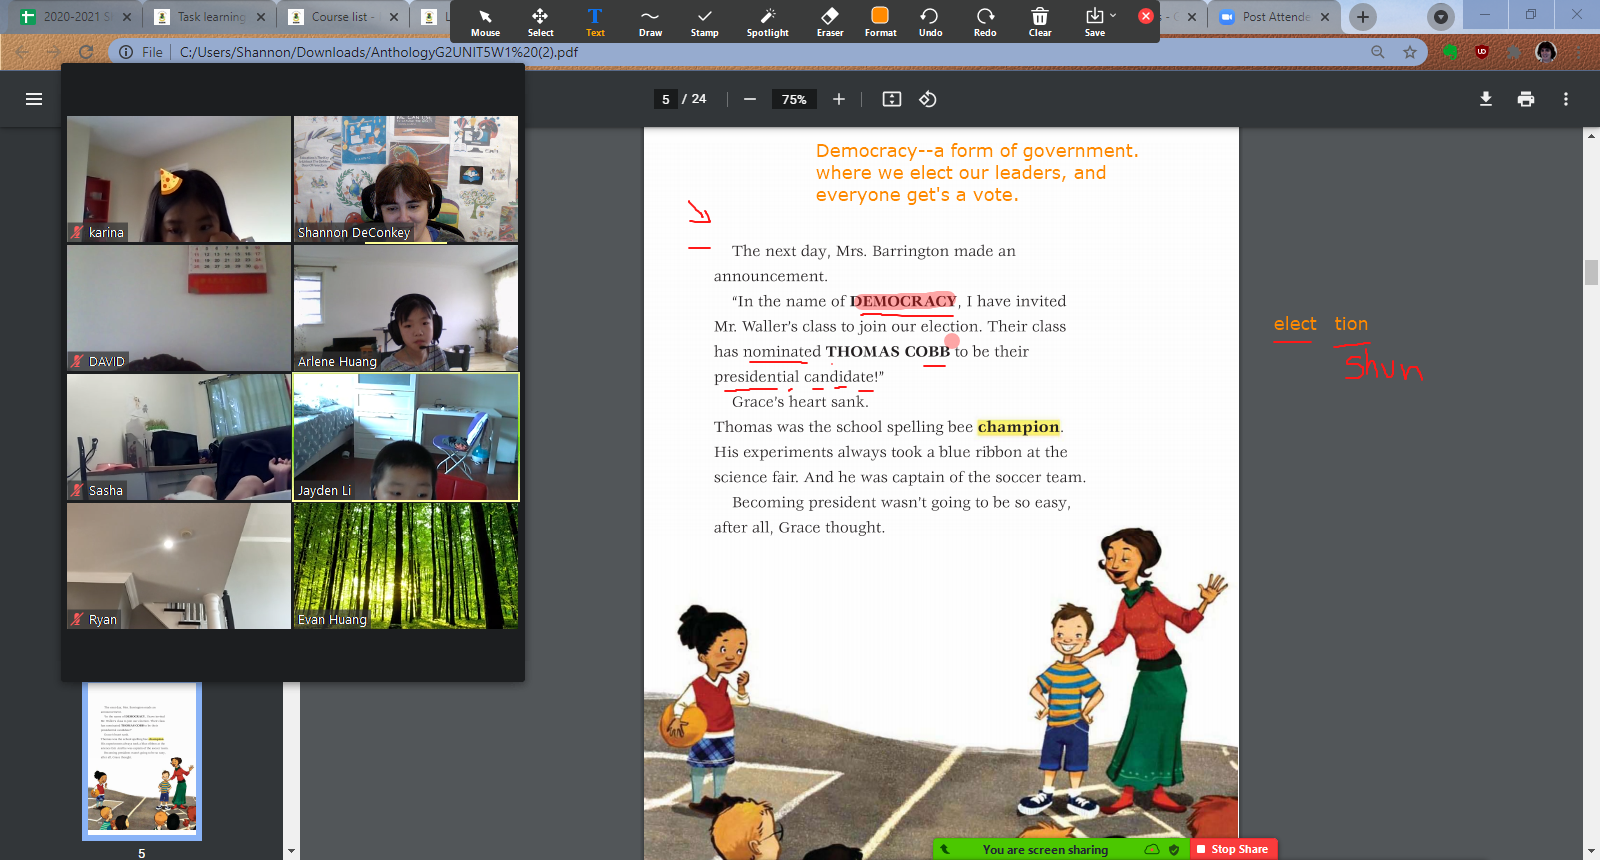Image resolution: width=1600 pixels, height=860 pixels.
Task: Click the orange 'elect' annotation text
Action: (x=1295, y=324)
